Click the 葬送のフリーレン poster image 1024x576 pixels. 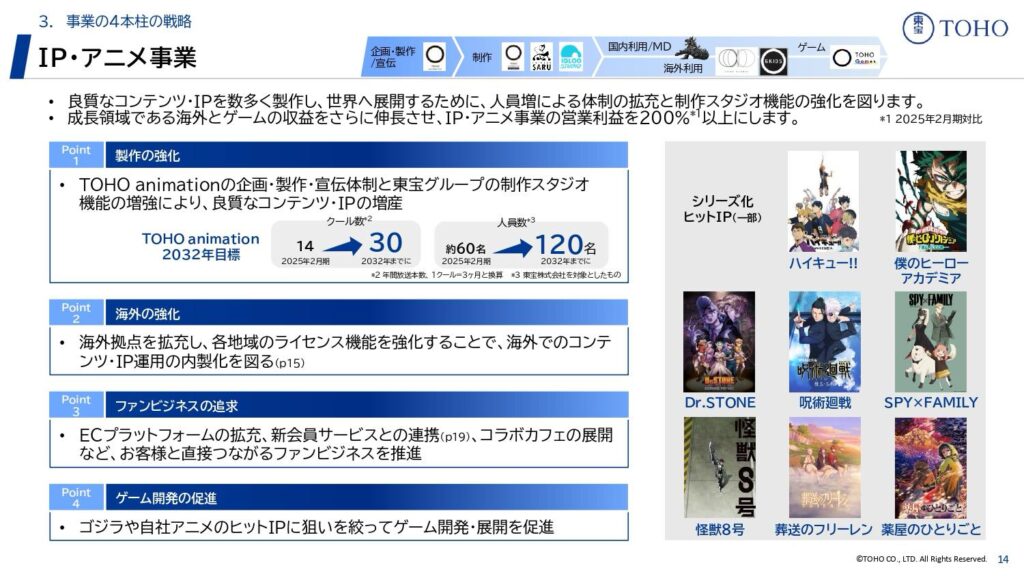click(824, 468)
